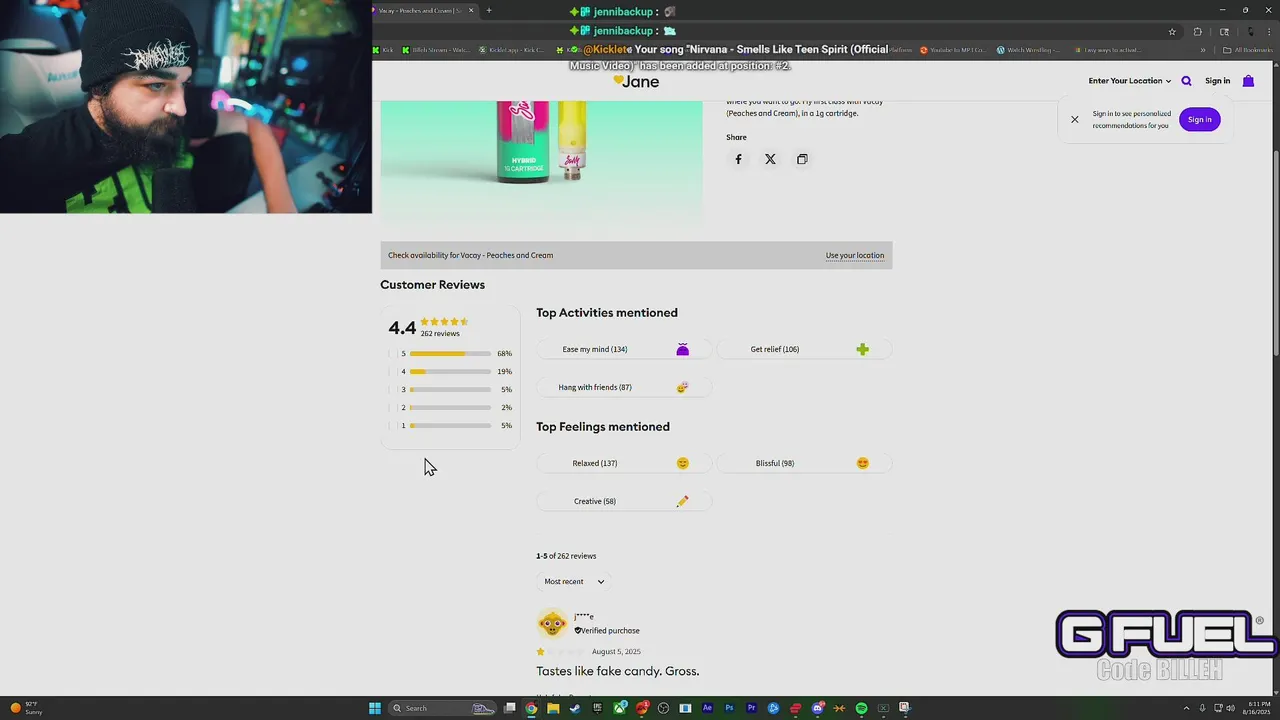Image resolution: width=1280 pixels, height=720 pixels.
Task: Open the Kicklet.app bookmark
Action: coord(512,50)
